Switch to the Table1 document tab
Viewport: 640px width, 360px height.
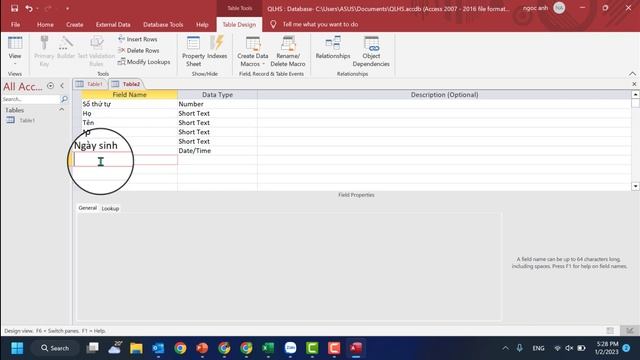(x=90, y=84)
